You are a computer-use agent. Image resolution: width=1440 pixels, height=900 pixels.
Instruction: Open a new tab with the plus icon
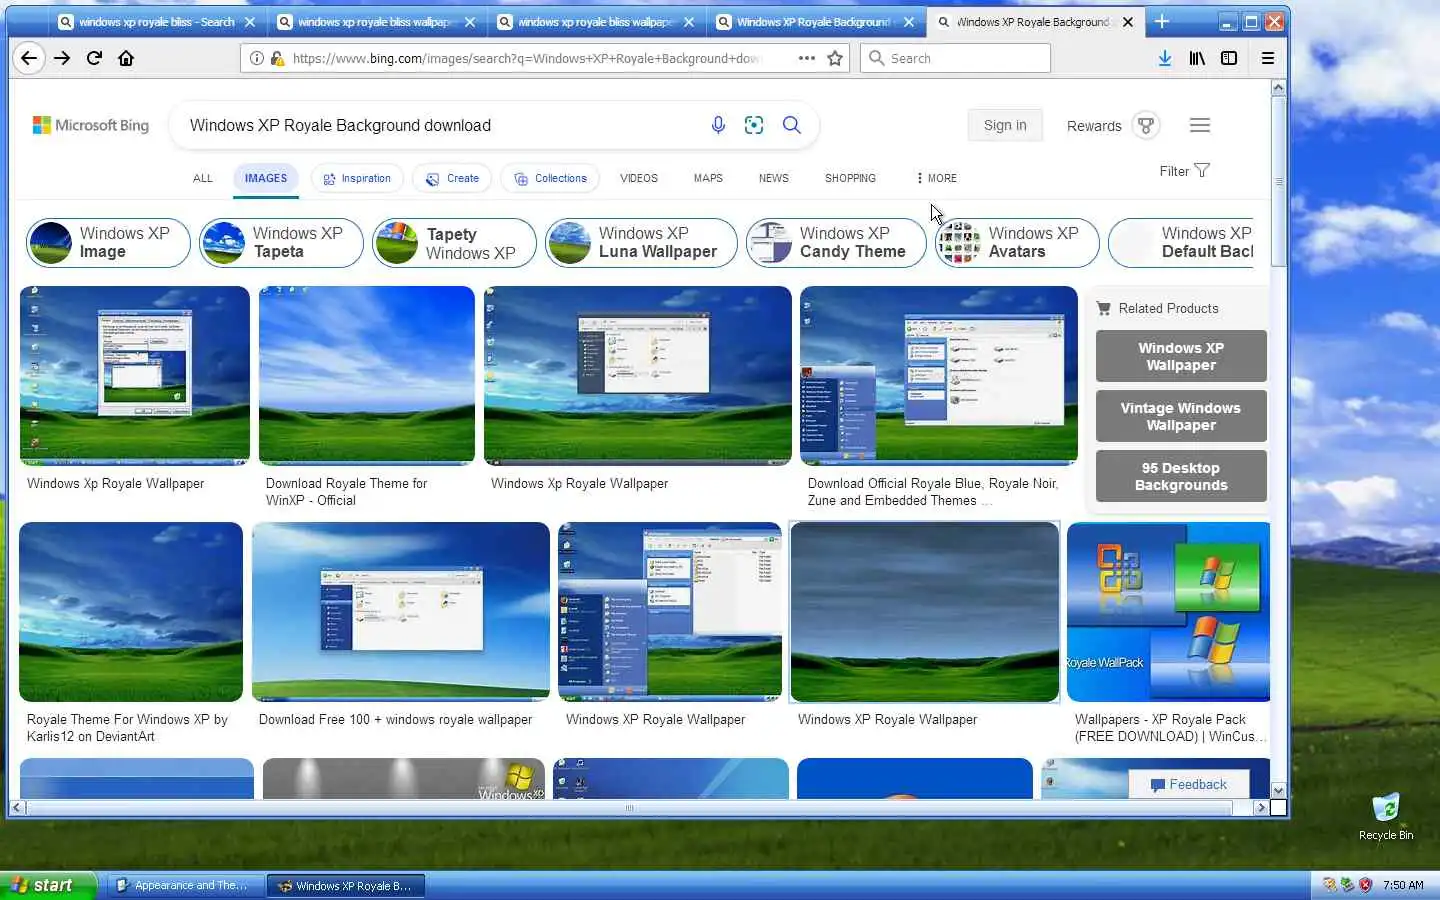[1162, 21]
